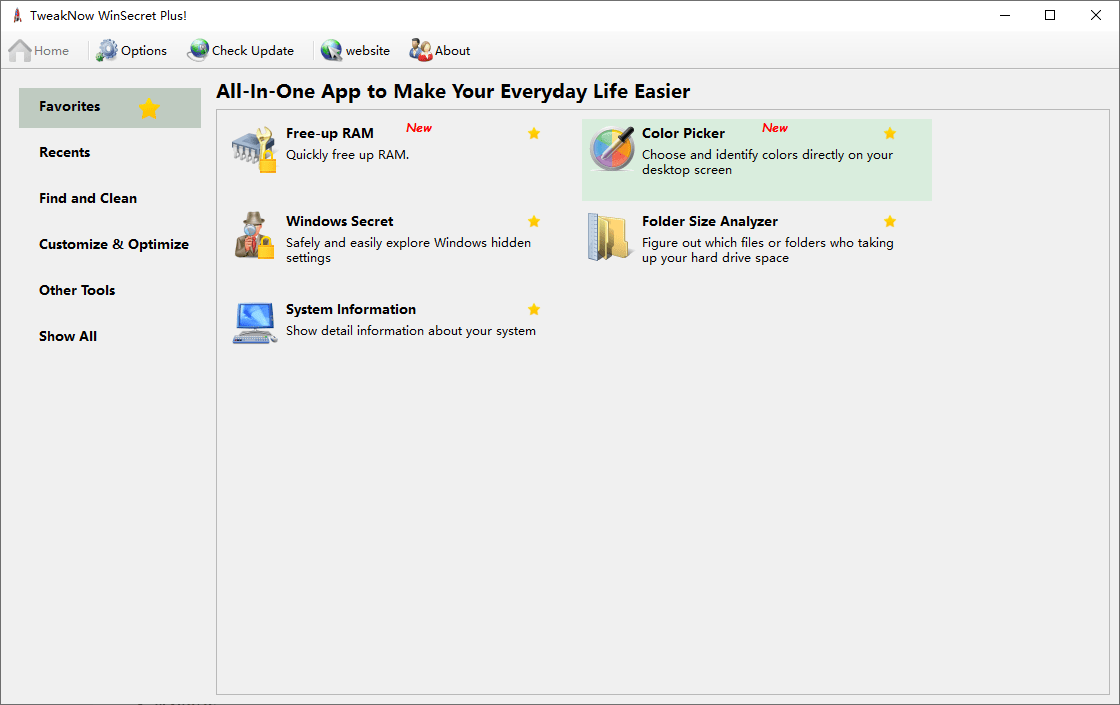This screenshot has height=705, width=1120.
Task: Click the System Information computer icon
Action: [254, 323]
